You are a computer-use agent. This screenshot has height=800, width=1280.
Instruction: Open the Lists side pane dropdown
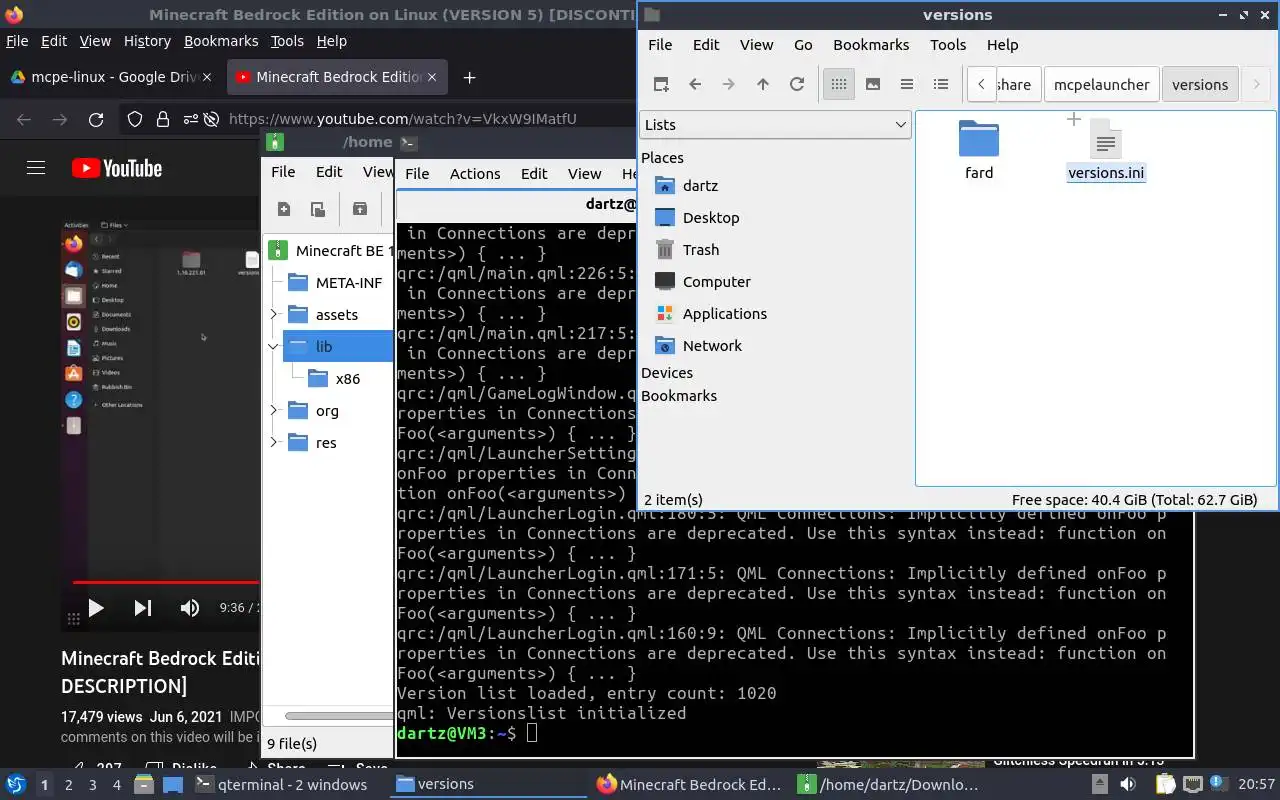[775, 124]
